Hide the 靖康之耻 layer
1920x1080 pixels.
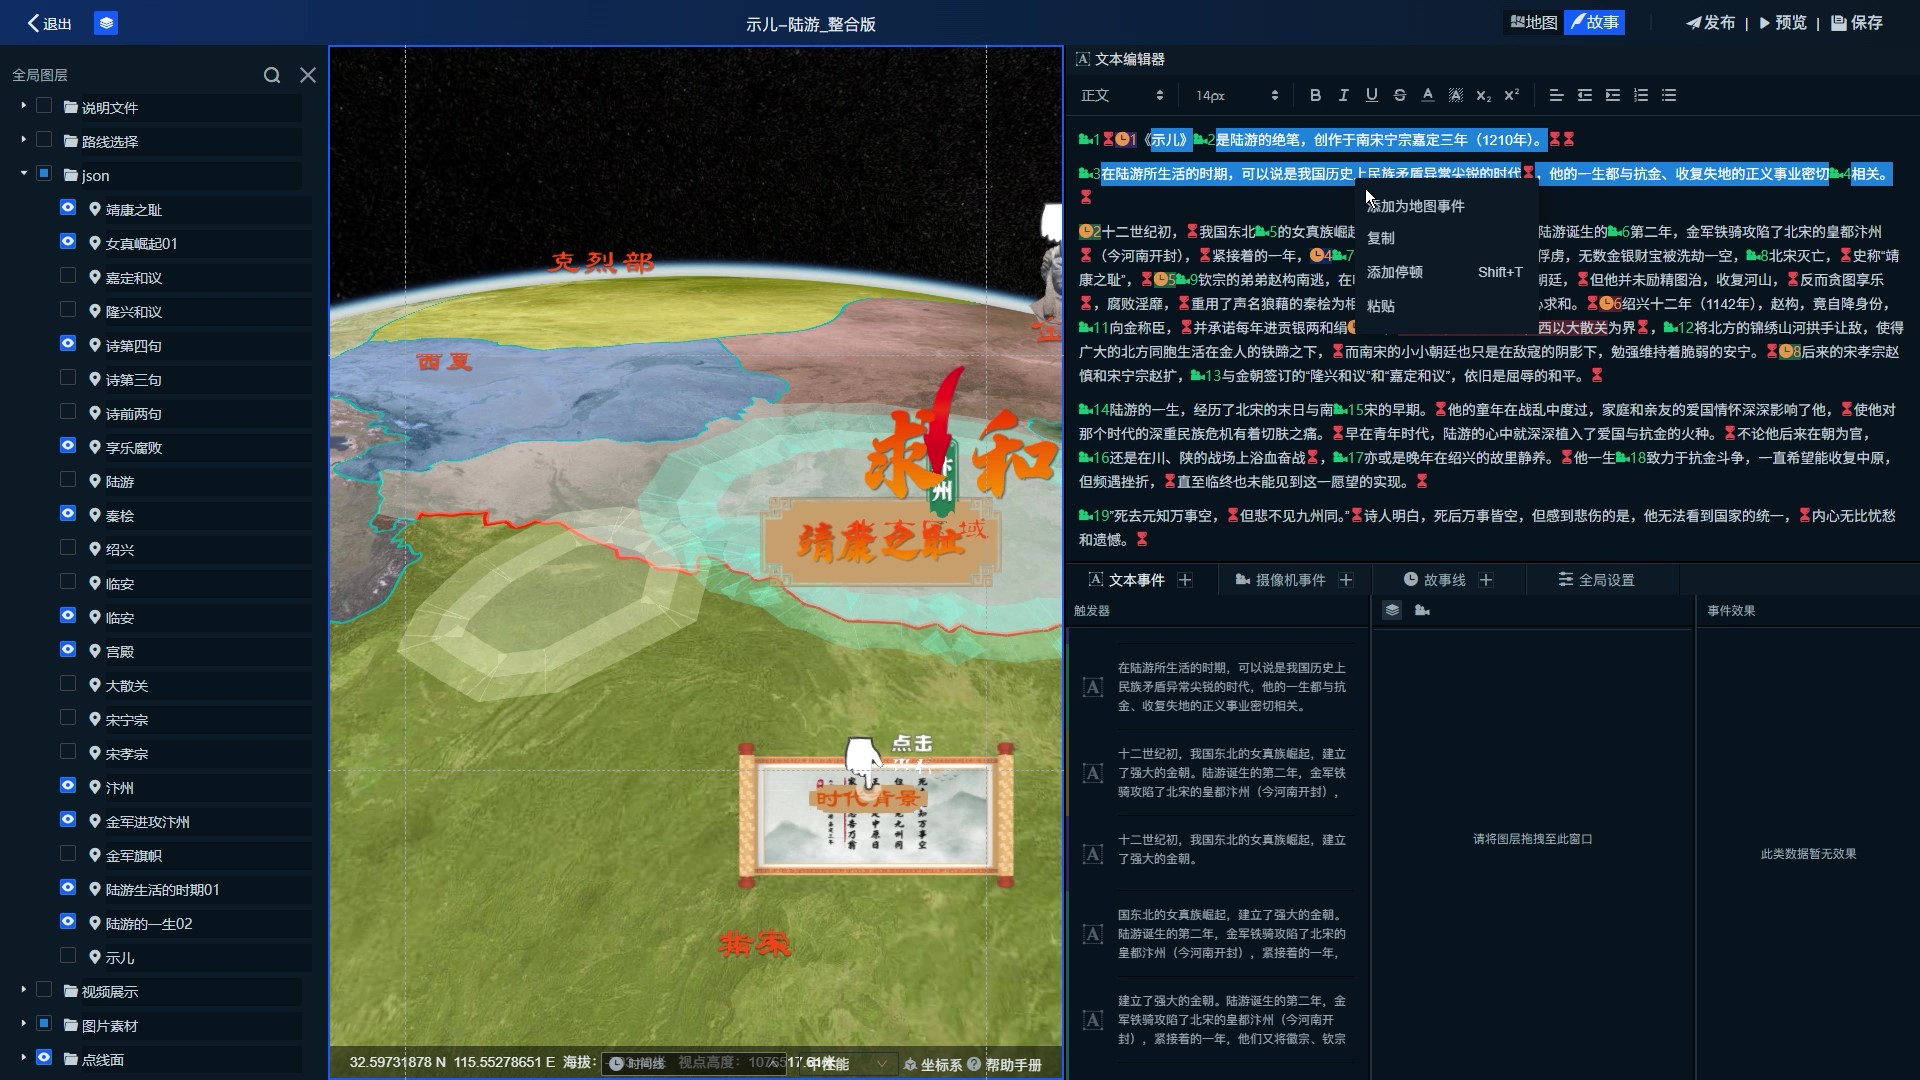coord(68,207)
